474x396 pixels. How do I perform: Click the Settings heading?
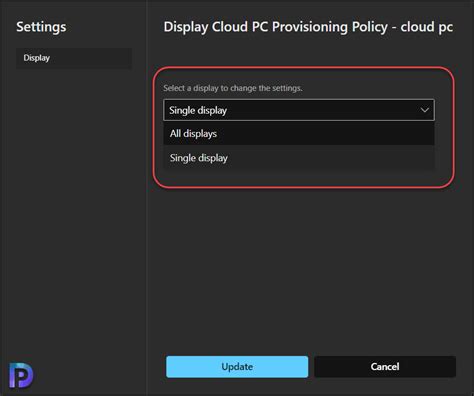[41, 27]
